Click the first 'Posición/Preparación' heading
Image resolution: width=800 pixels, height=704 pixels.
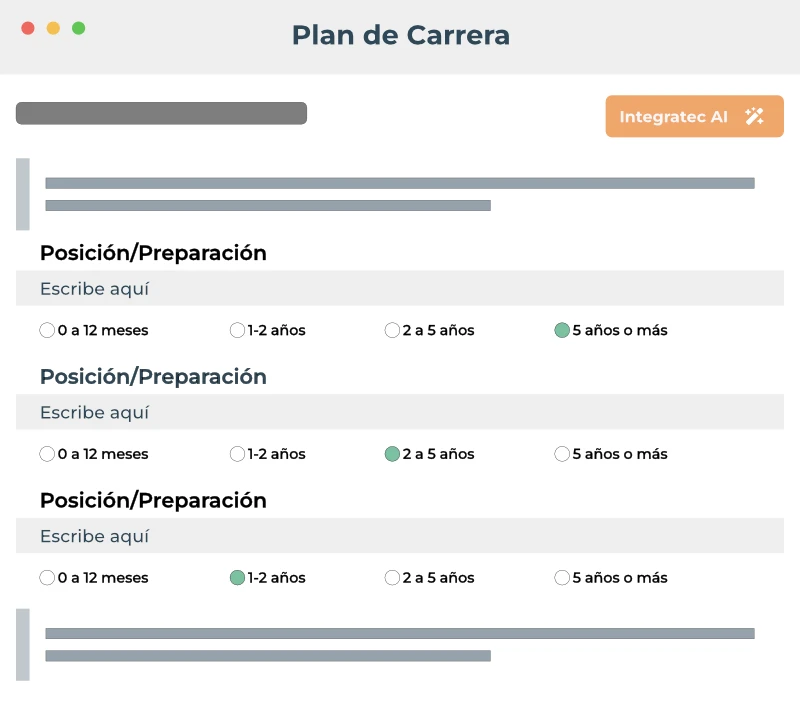click(153, 253)
